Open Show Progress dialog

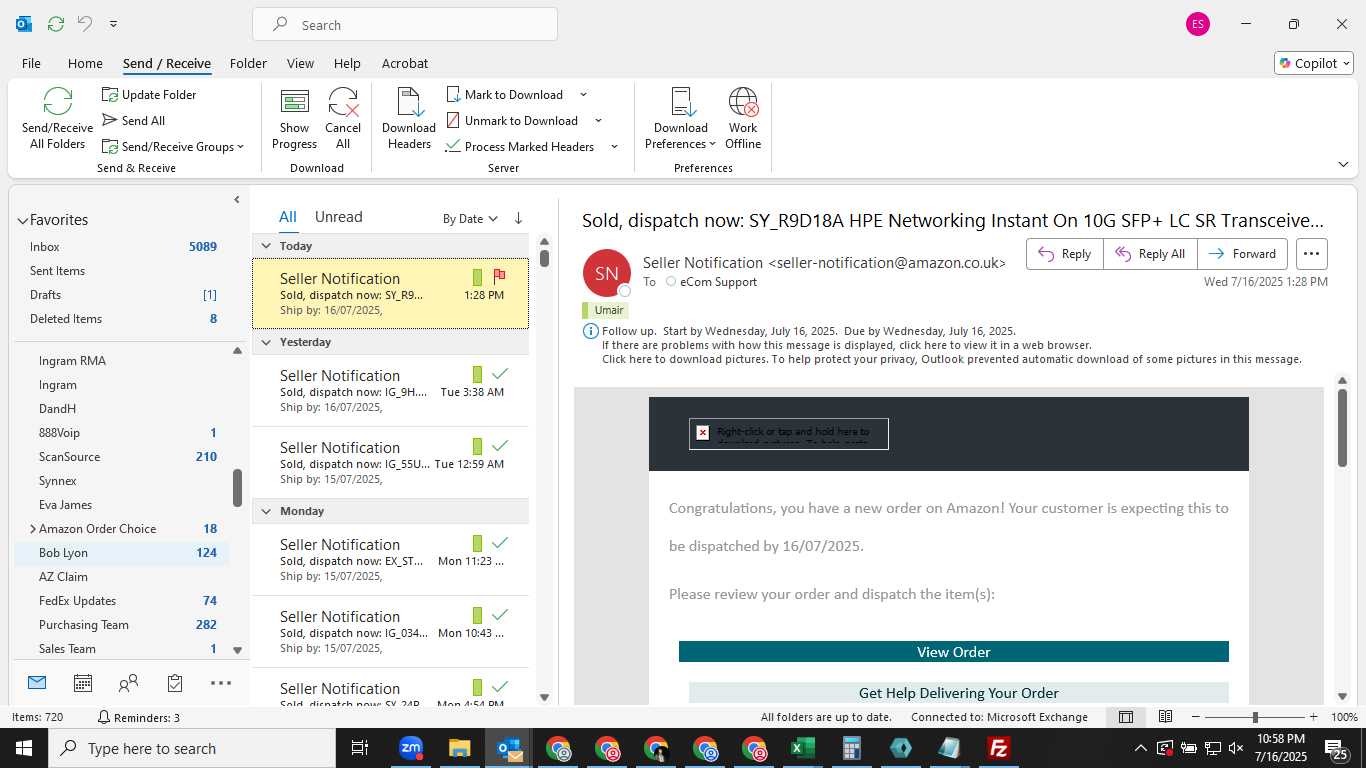294,118
